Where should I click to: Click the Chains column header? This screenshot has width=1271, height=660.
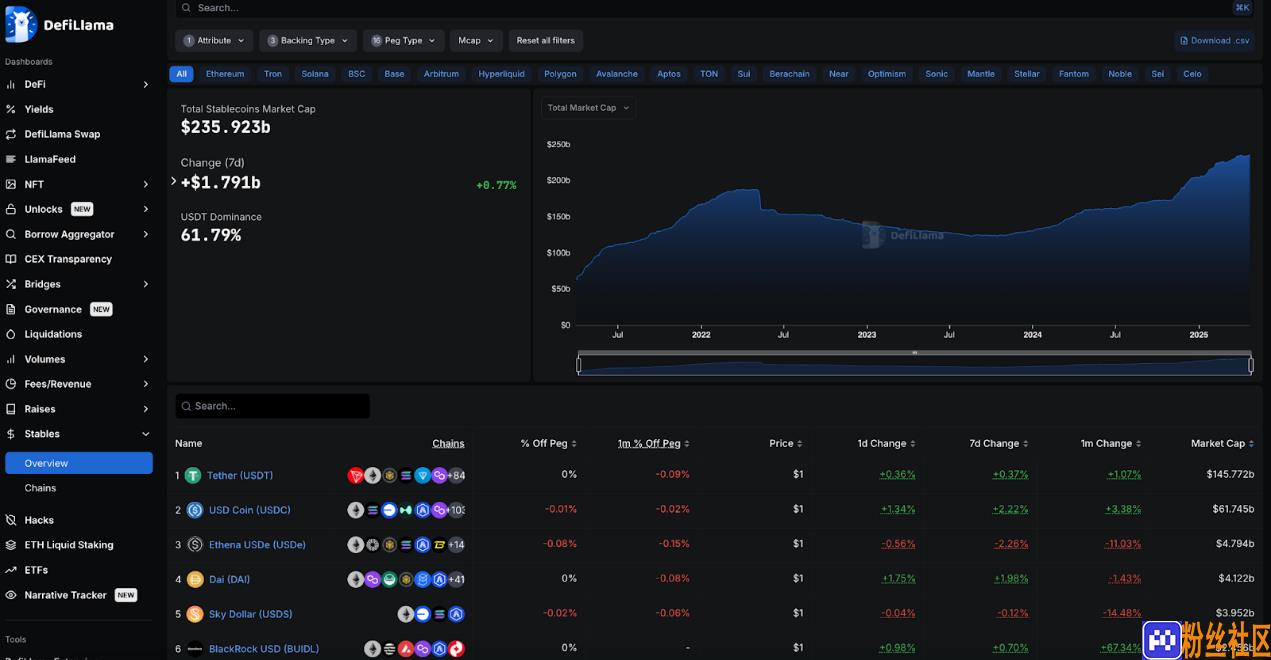tap(448, 443)
